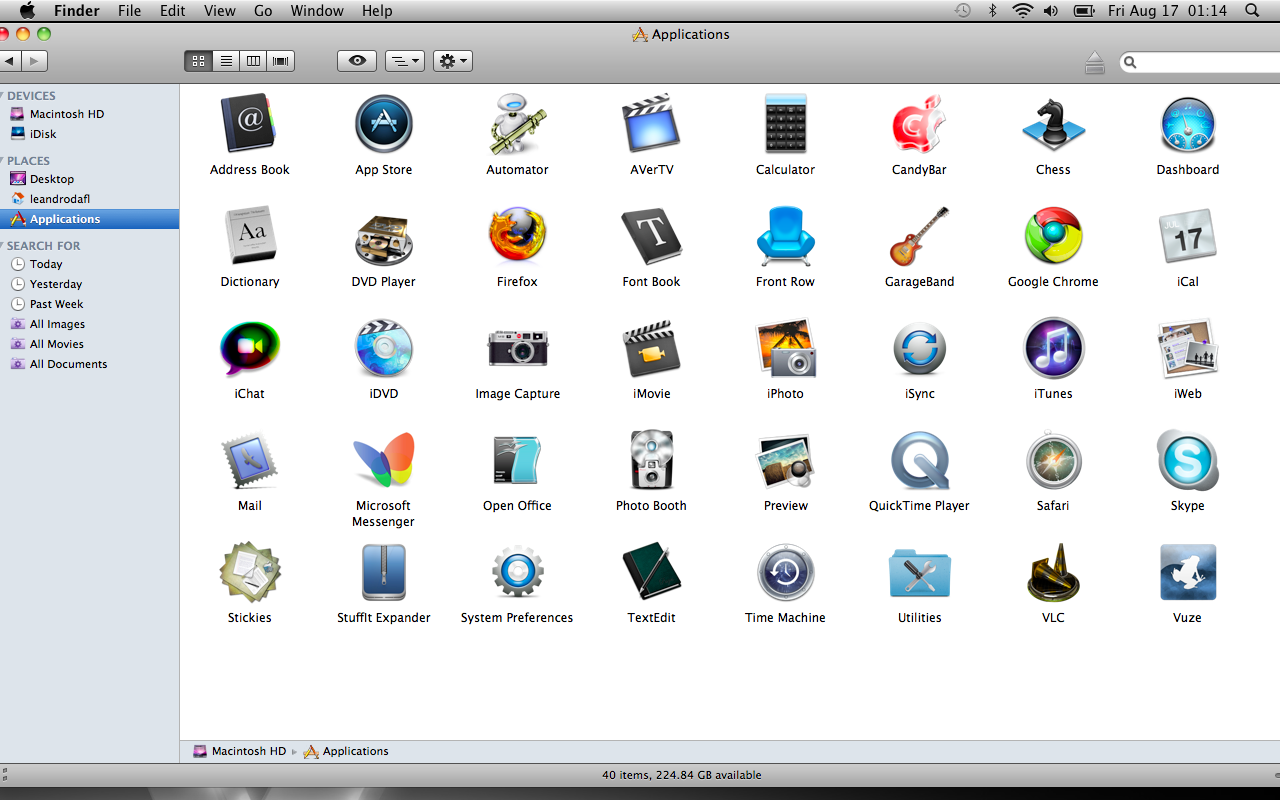Select the AVerTV application icon

651,124
